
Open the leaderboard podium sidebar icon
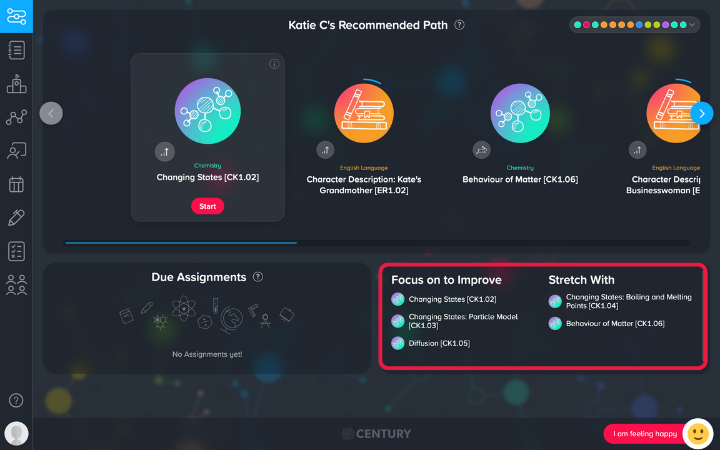click(x=16, y=84)
